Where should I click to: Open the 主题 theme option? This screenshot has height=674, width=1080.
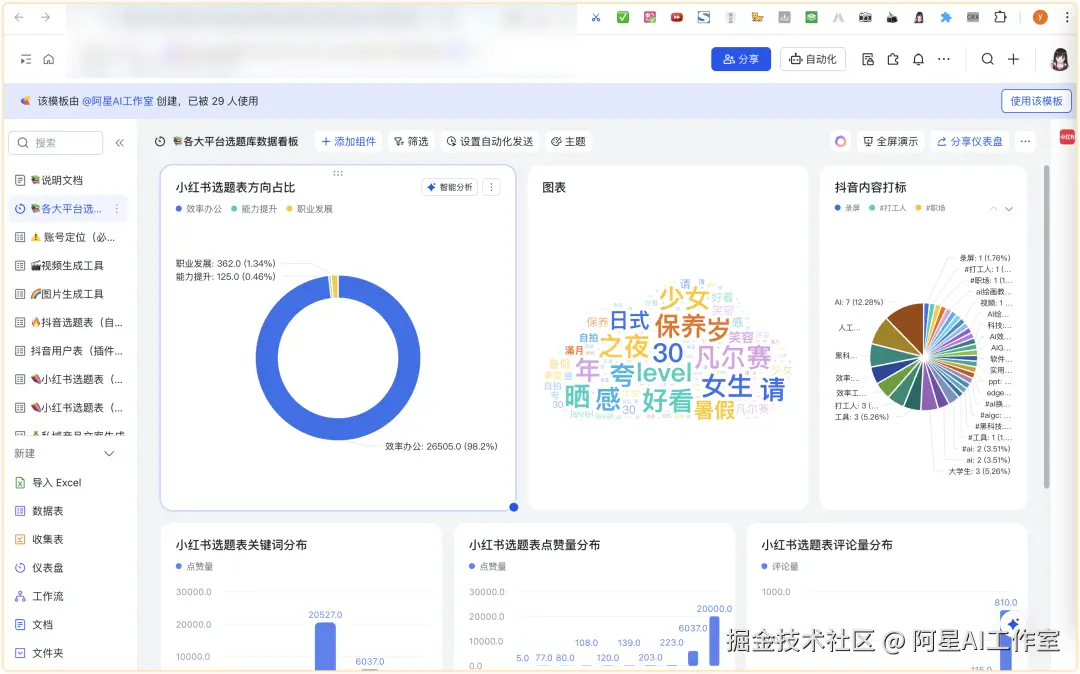(568, 141)
